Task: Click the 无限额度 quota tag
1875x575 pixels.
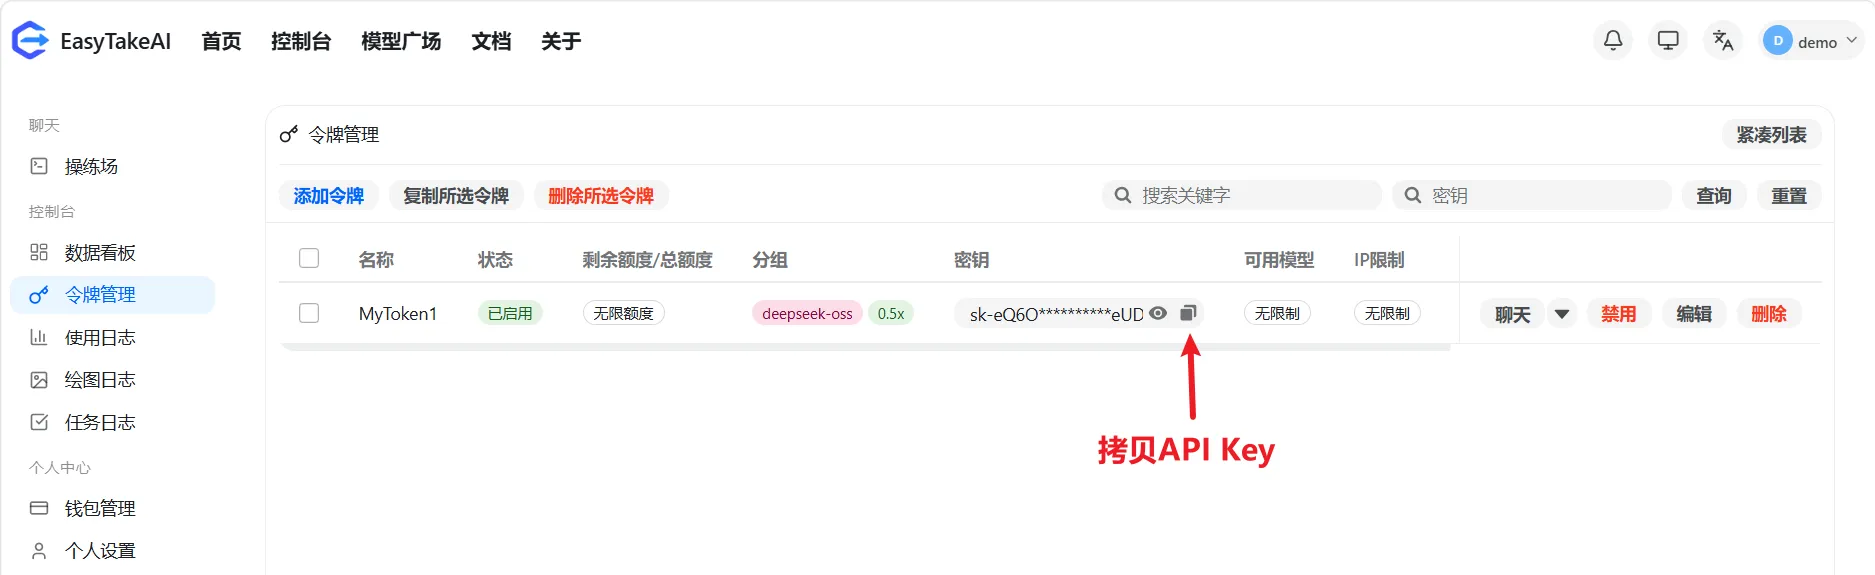Action: 623,313
